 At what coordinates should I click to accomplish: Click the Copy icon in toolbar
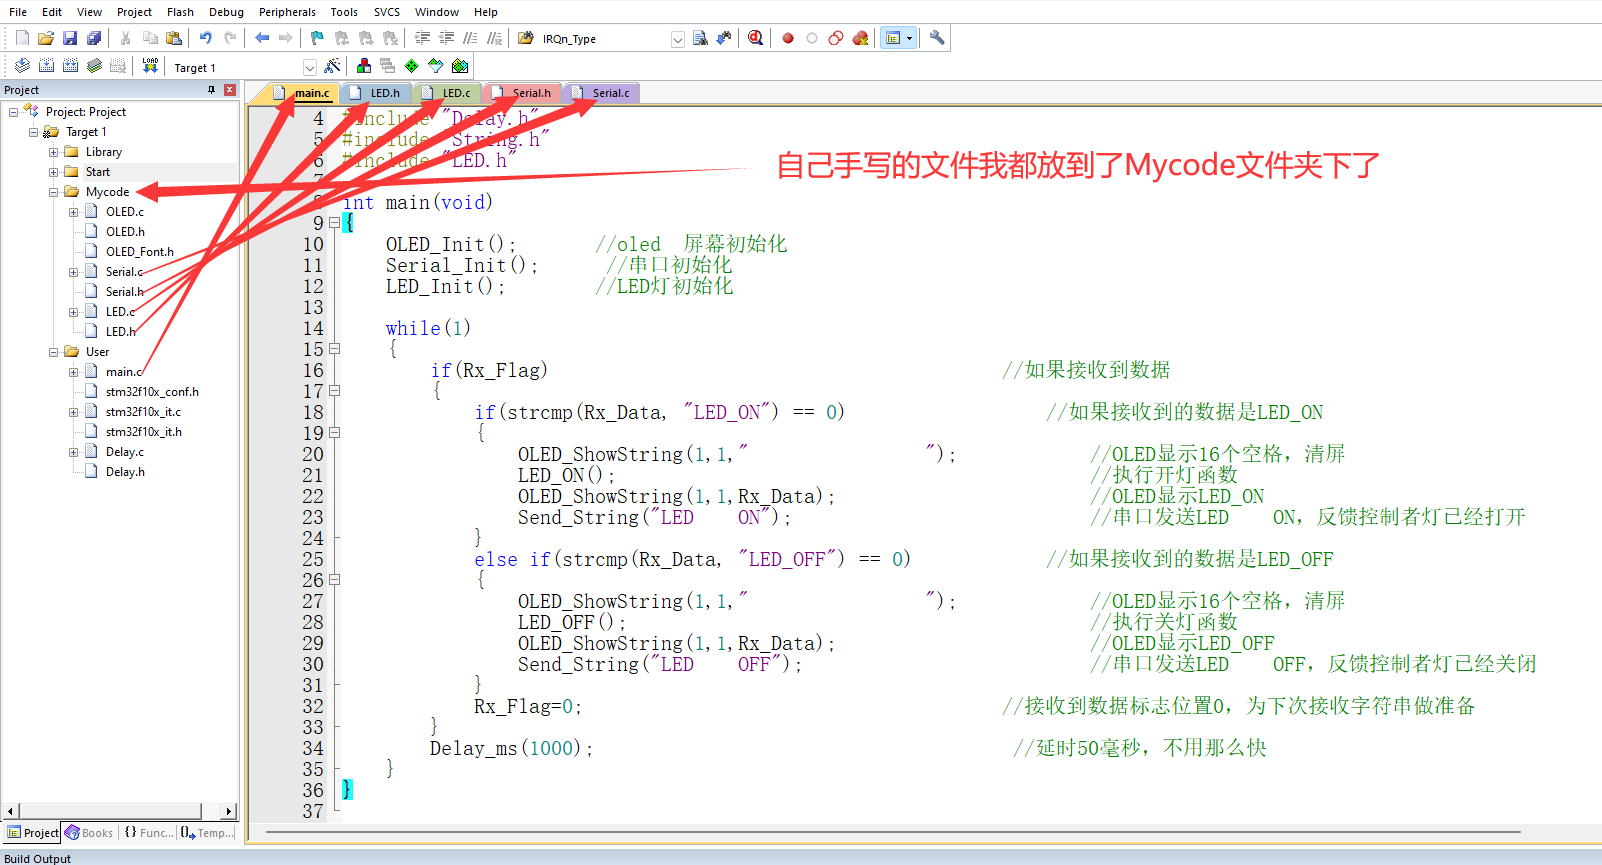pyautogui.click(x=150, y=38)
